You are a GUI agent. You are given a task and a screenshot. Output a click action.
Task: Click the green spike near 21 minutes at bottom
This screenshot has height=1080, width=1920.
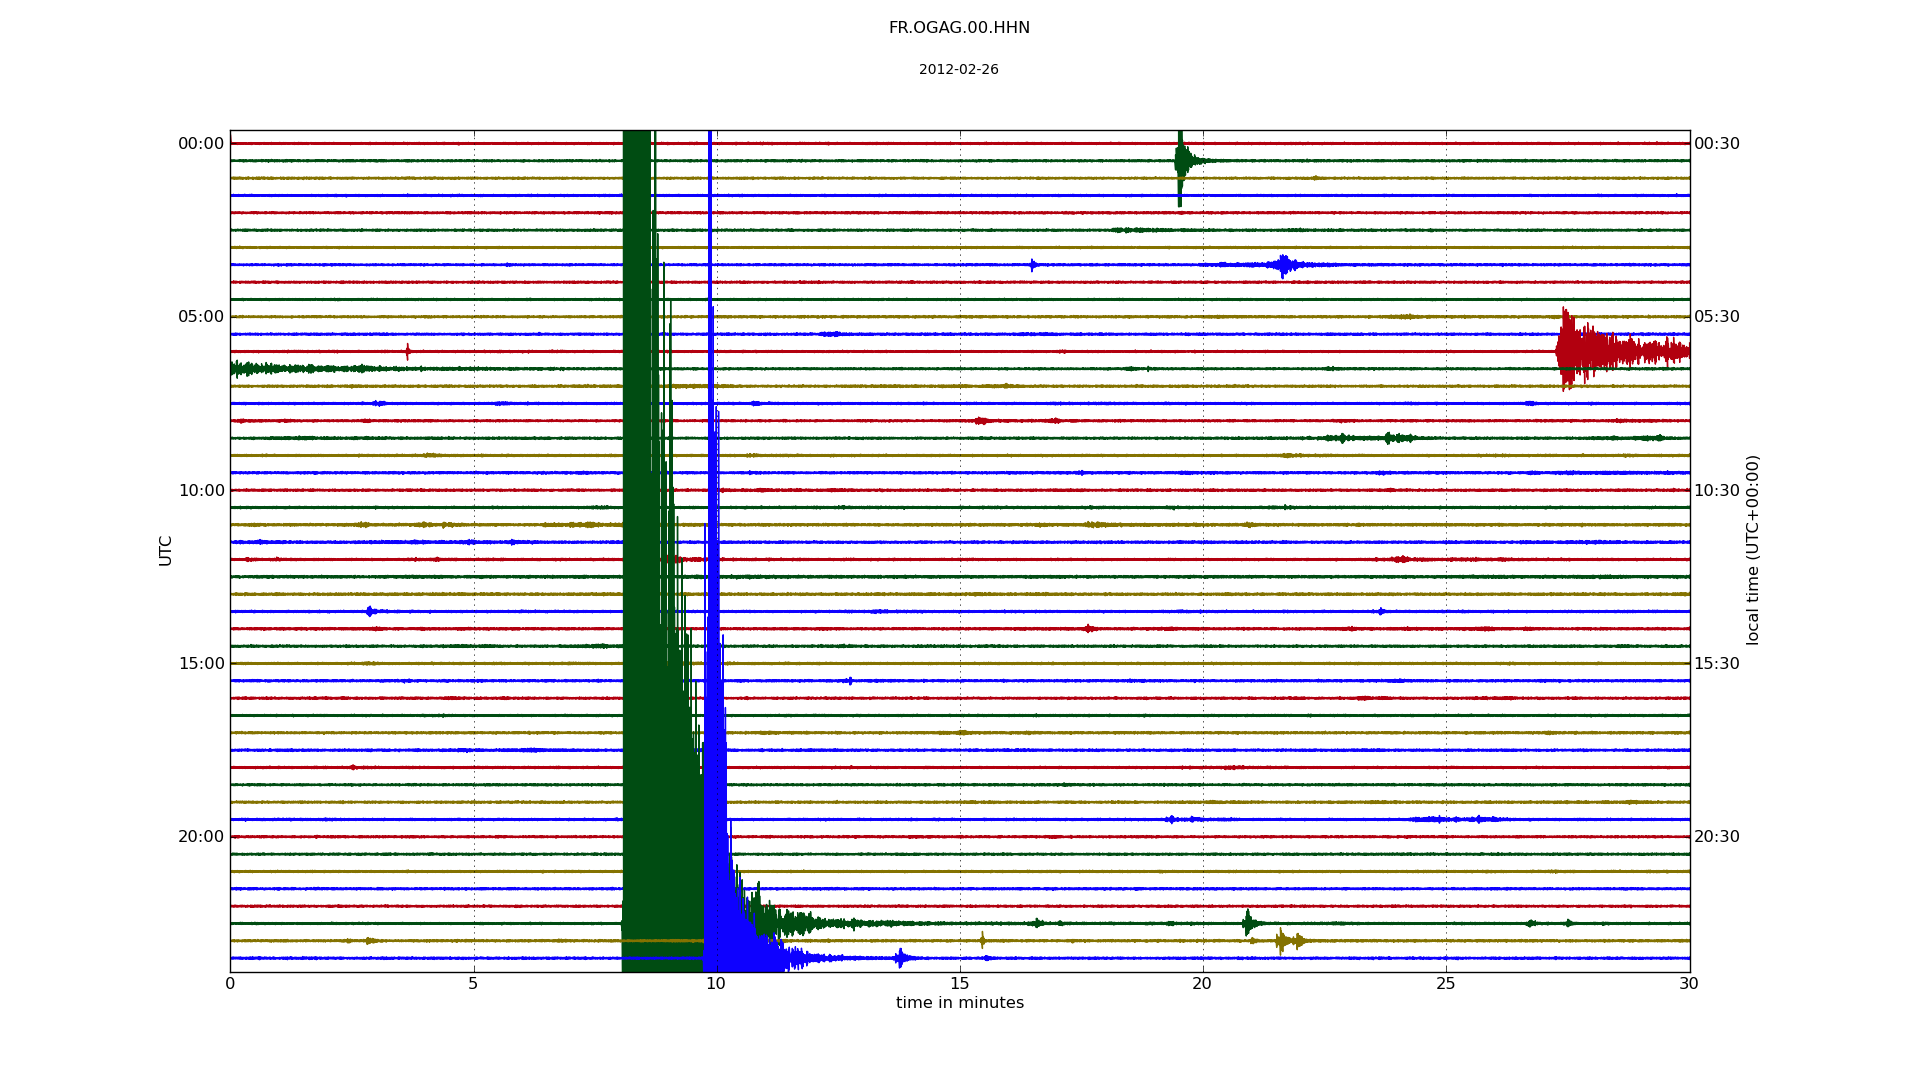[1249, 923]
